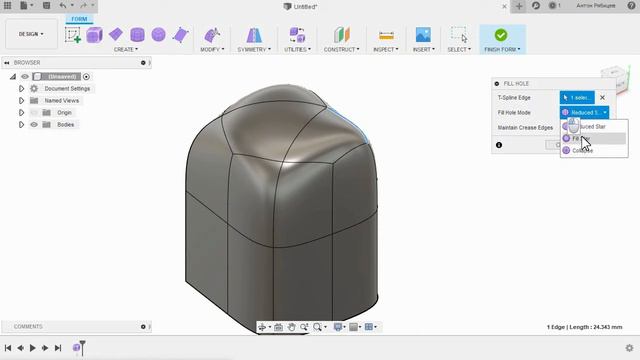Open the SELECT menu

tap(459, 49)
